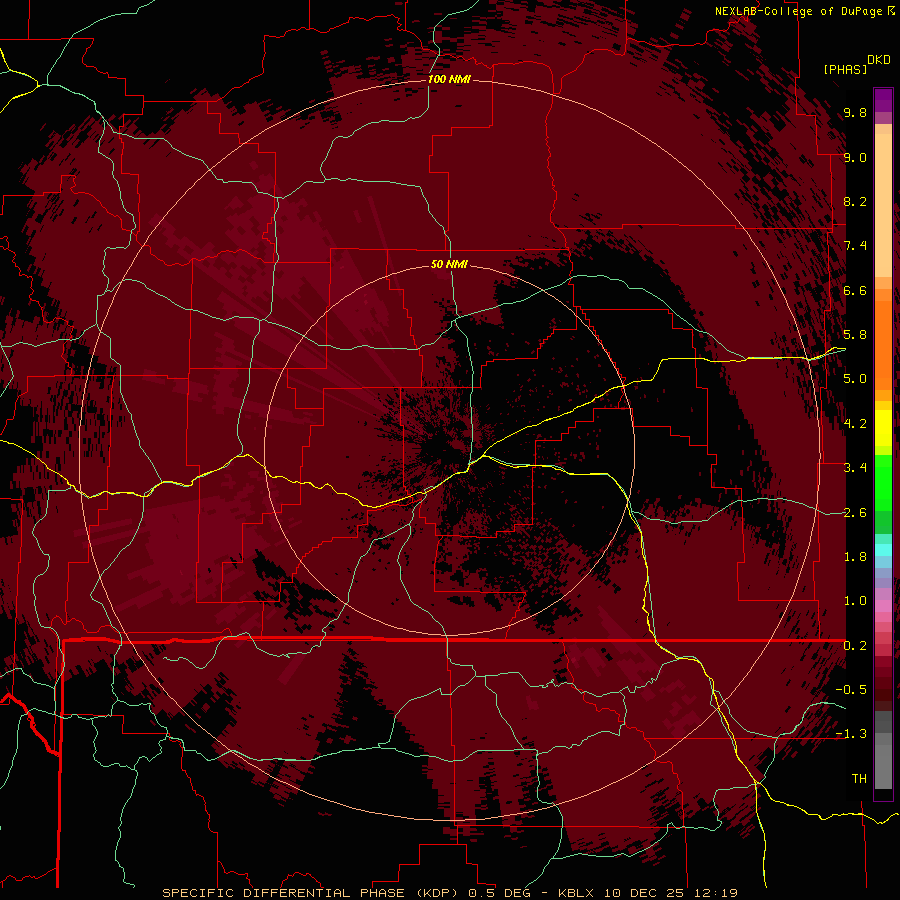
Task: Click the DKD product label
Action: [x=879, y=60]
